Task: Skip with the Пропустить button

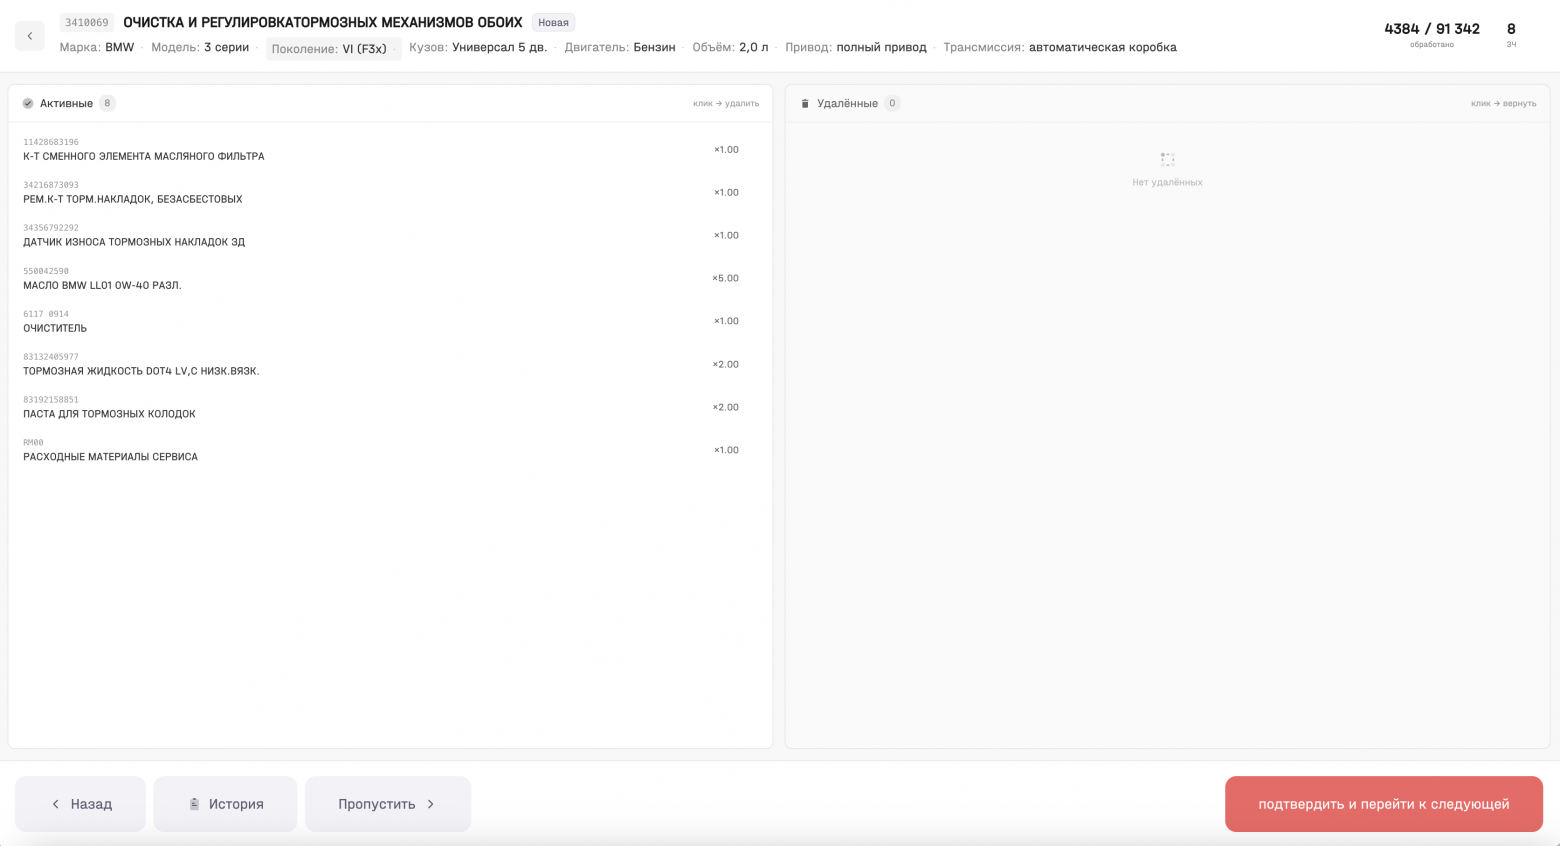Action: tap(388, 804)
